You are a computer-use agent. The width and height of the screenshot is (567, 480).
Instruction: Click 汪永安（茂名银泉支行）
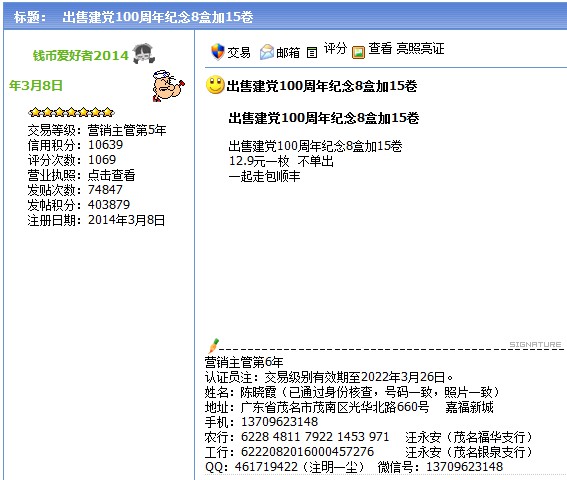pyautogui.click(x=469, y=452)
